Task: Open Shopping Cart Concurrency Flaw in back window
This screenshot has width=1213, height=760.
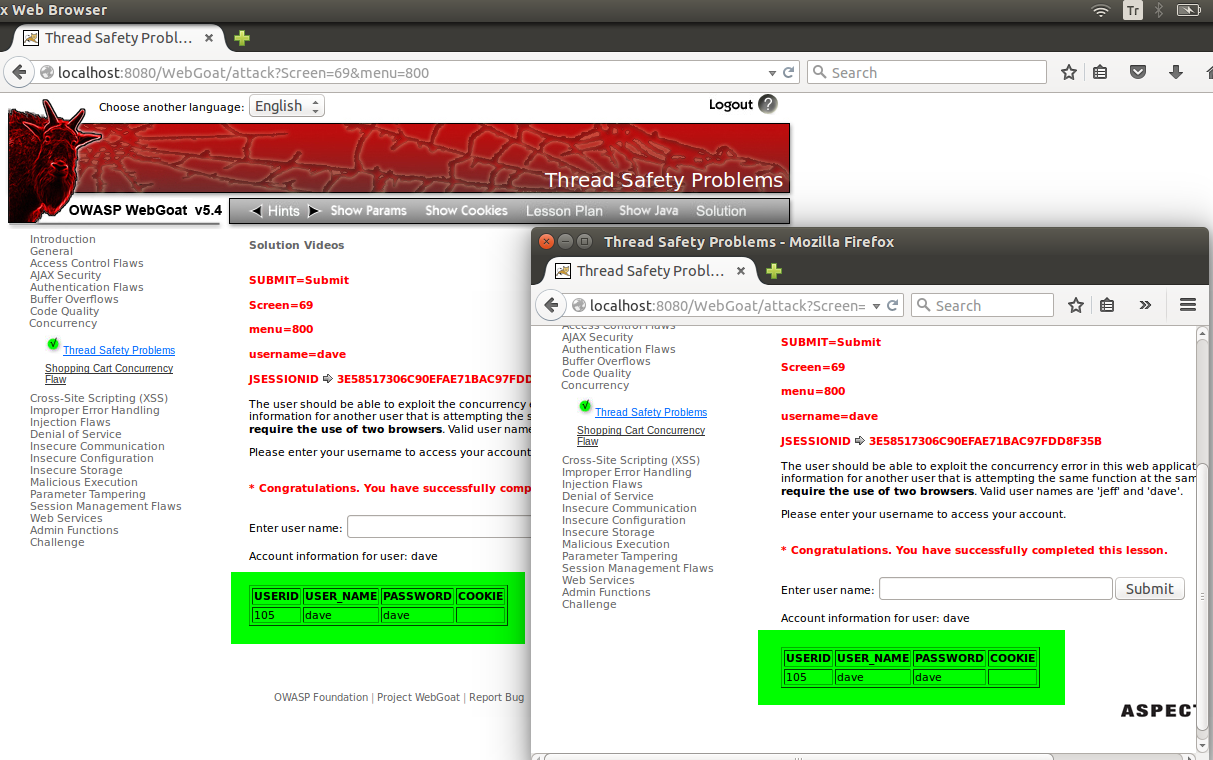Action: 109,374
